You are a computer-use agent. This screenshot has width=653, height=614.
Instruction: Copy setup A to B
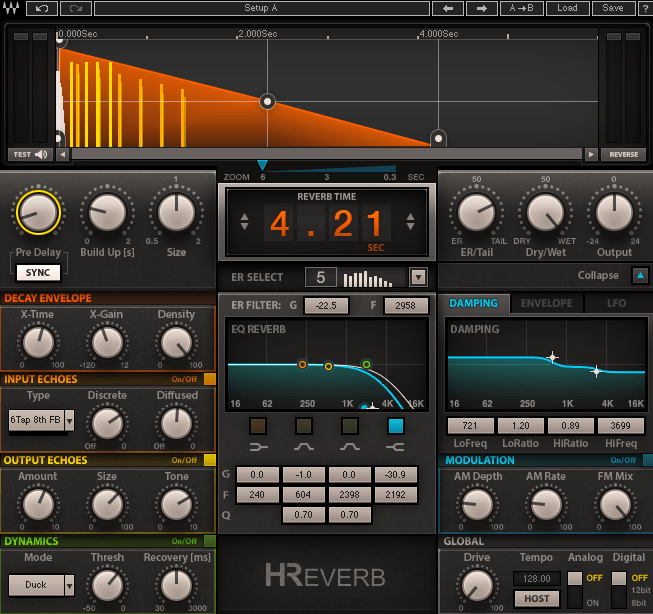pos(522,8)
